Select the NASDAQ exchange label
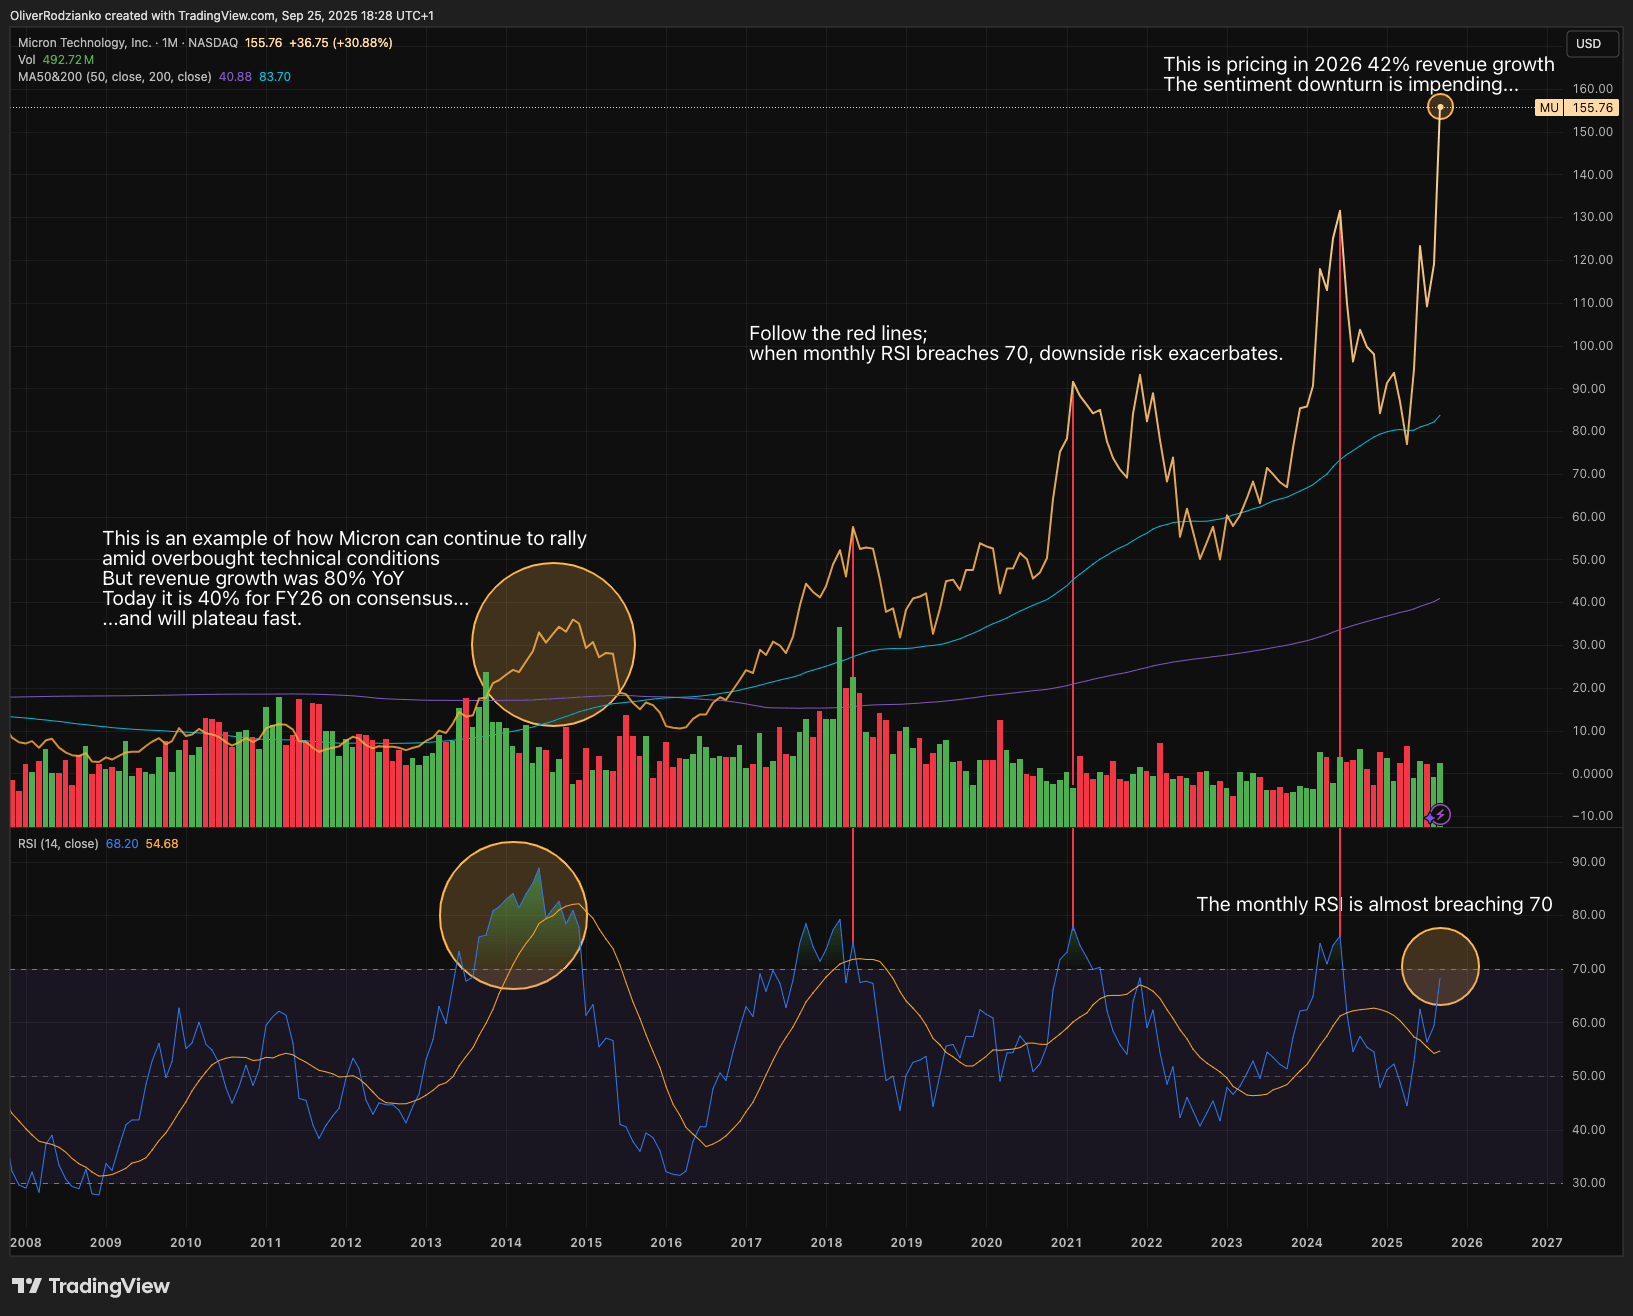The width and height of the screenshot is (1633, 1316). click(x=214, y=43)
